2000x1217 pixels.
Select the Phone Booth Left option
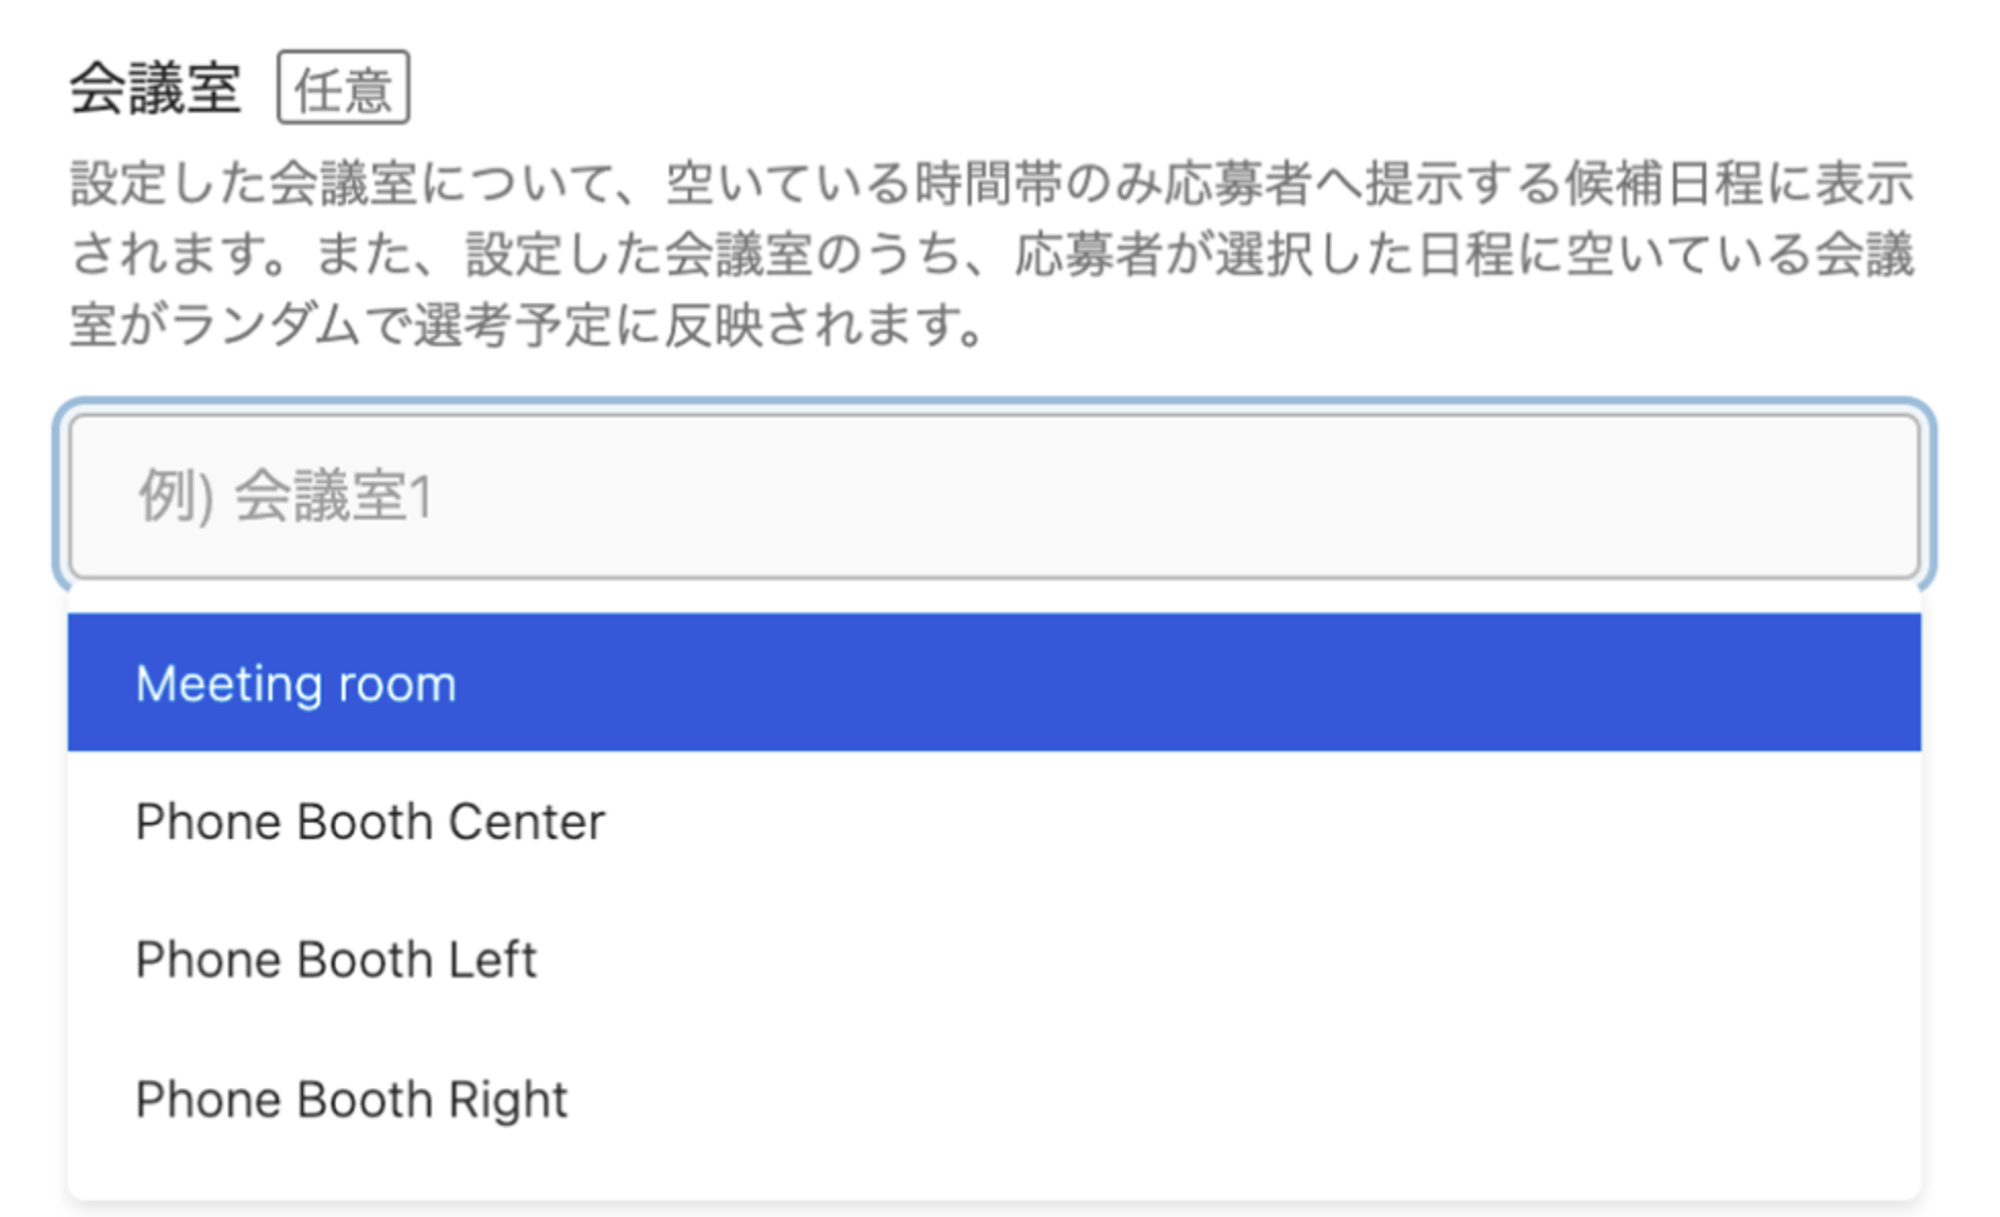click(x=994, y=960)
